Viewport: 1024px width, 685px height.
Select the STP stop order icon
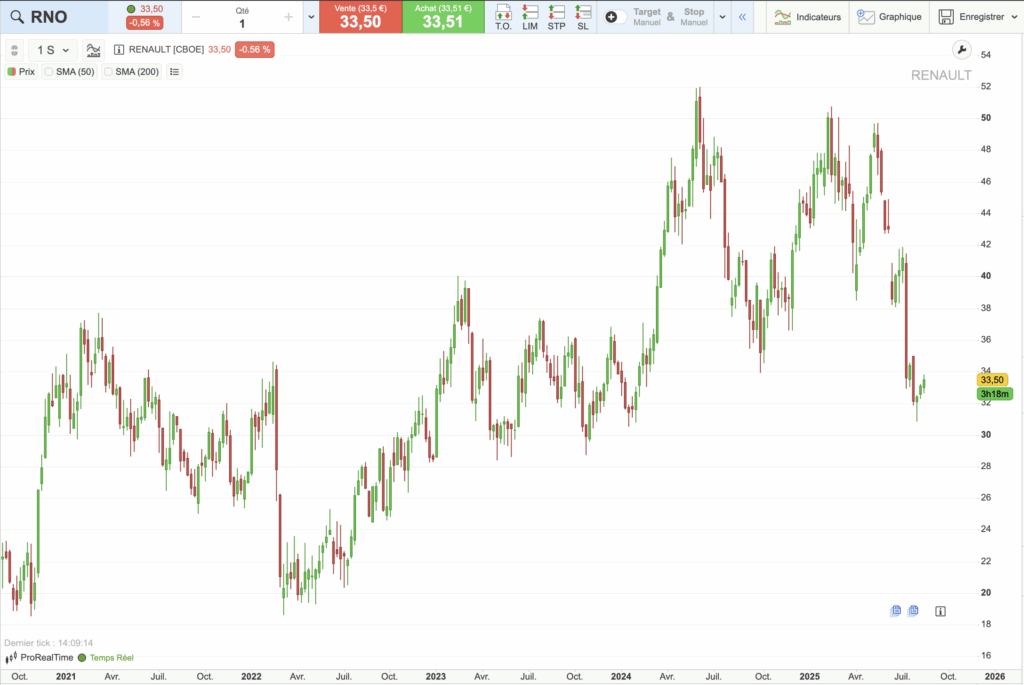click(557, 16)
